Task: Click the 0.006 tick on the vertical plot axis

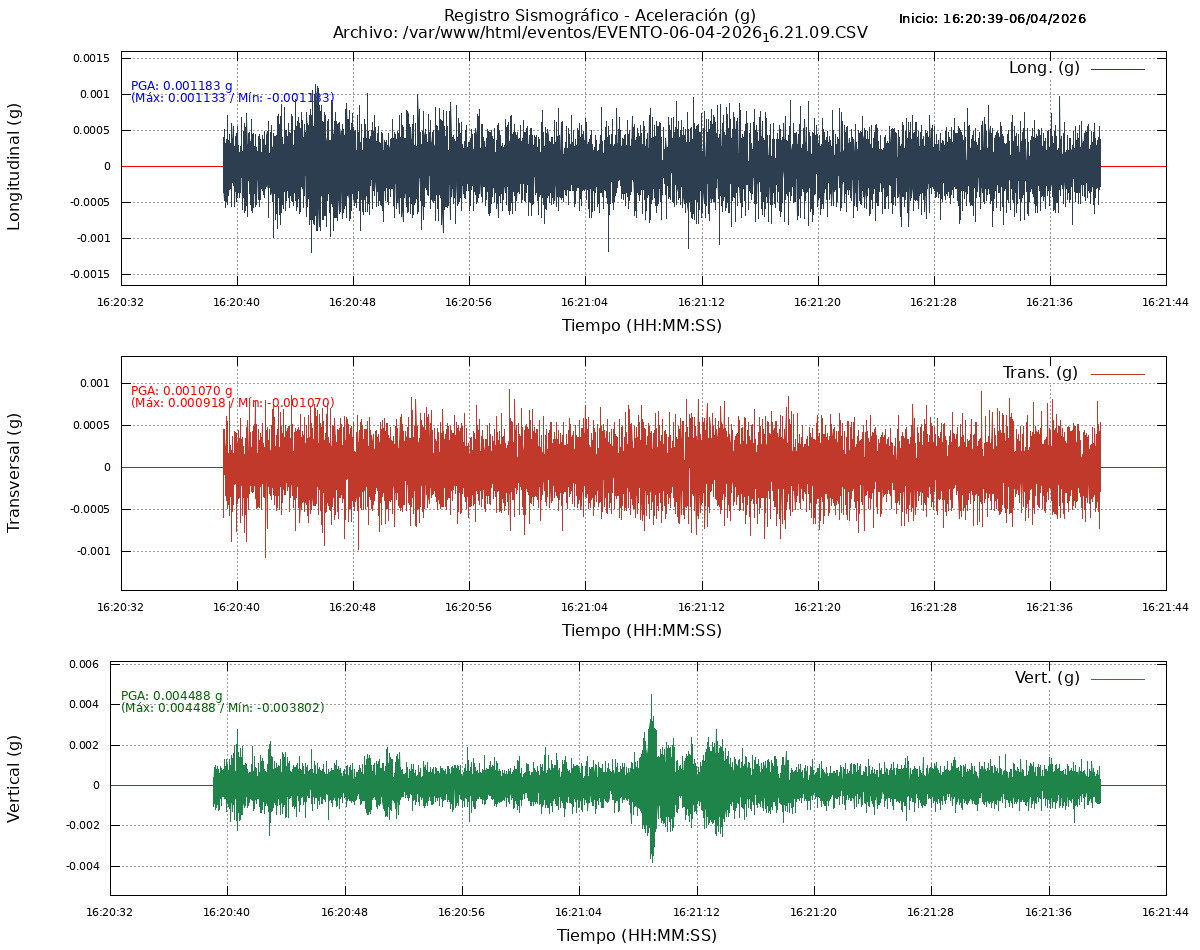Action: 83,664
